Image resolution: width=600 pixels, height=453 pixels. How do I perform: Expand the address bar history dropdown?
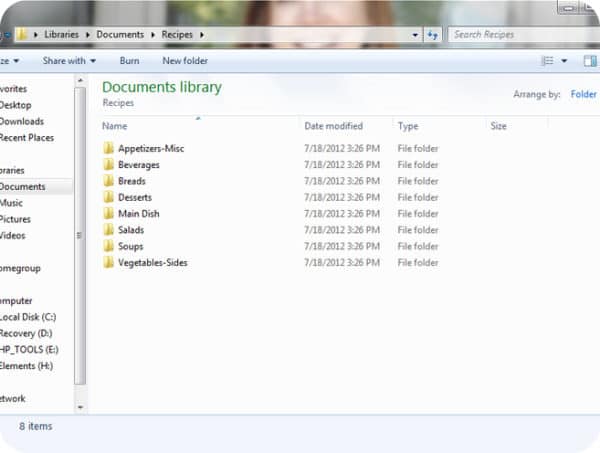point(415,35)
